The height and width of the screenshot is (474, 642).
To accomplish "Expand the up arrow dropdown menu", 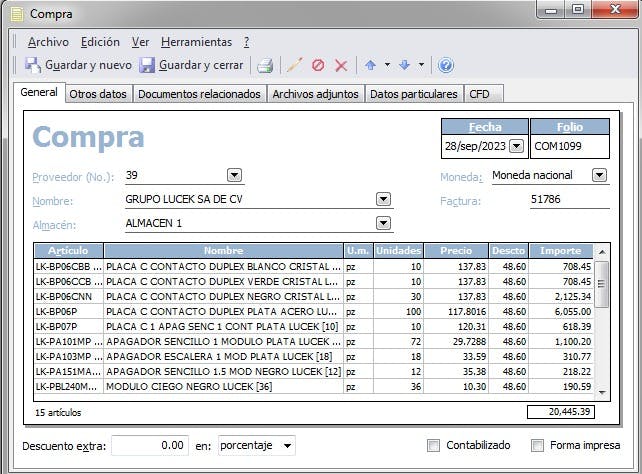I will (x=387, y=65).
